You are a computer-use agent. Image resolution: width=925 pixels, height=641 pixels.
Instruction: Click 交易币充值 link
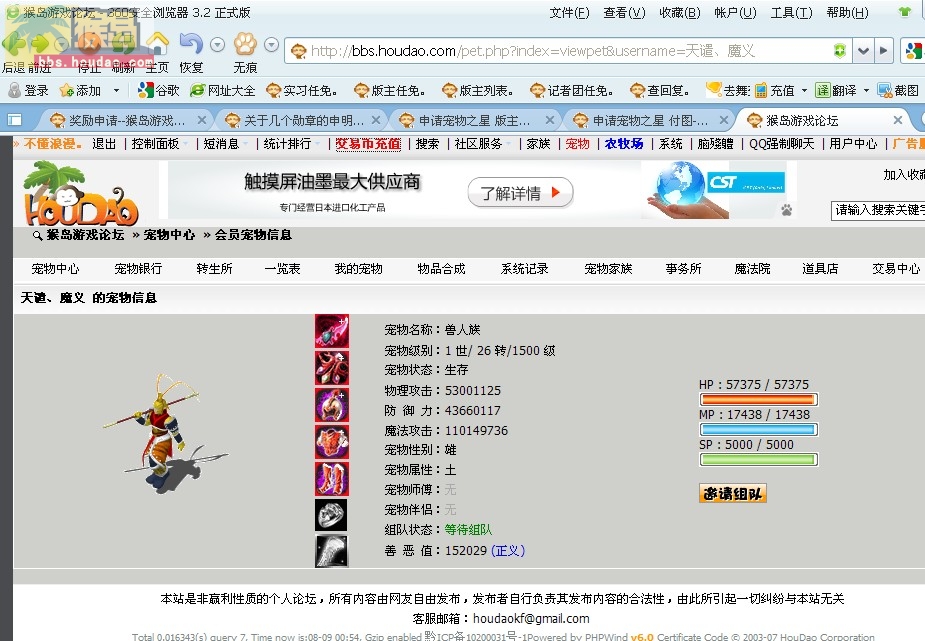pos(368,143)
